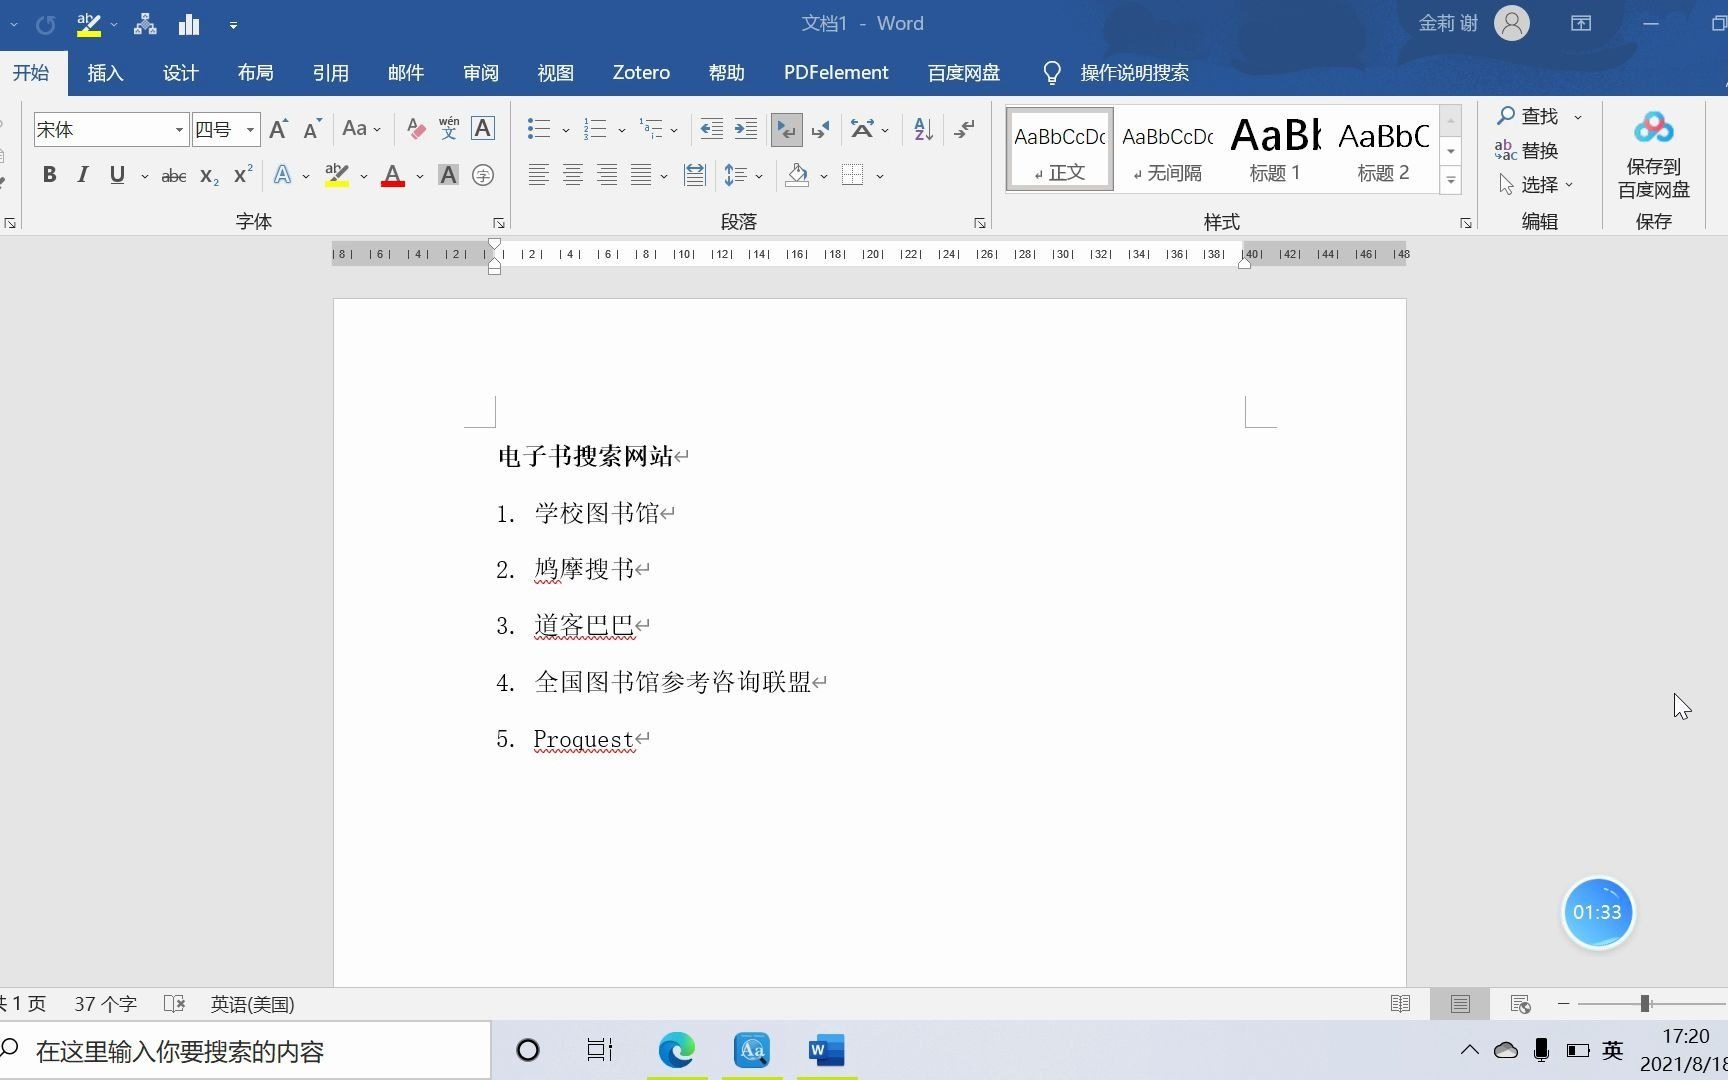Sort paragraphs A-Z icon

(x=923, y=129)
